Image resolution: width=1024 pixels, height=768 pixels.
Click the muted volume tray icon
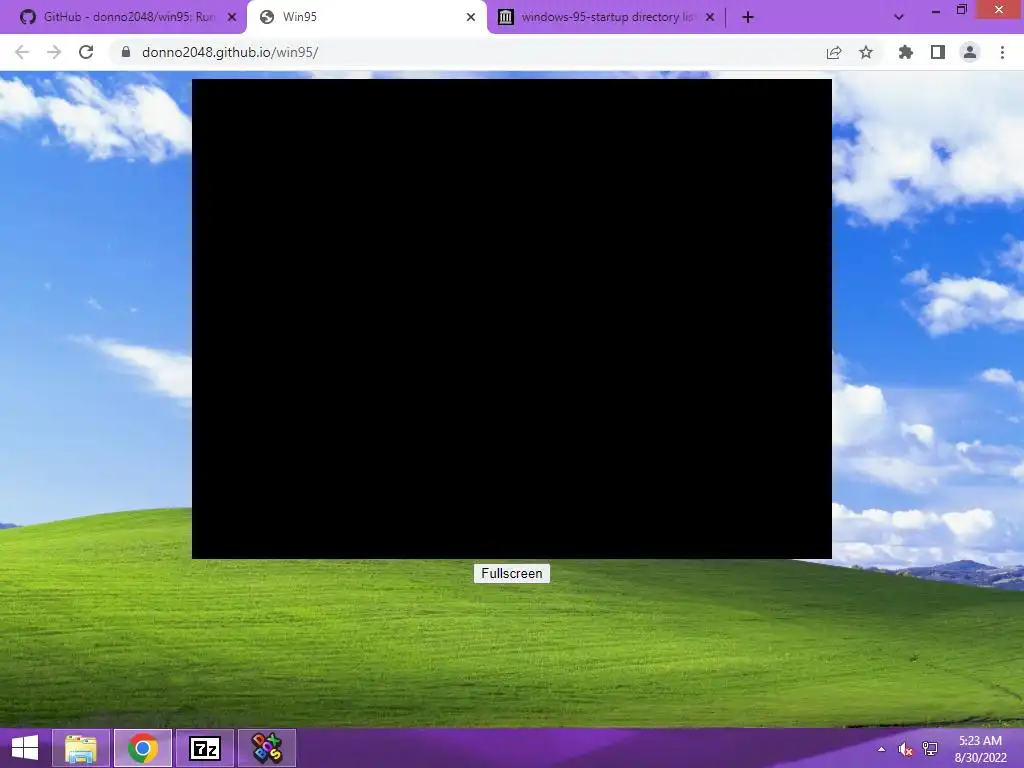coord(905,749)
